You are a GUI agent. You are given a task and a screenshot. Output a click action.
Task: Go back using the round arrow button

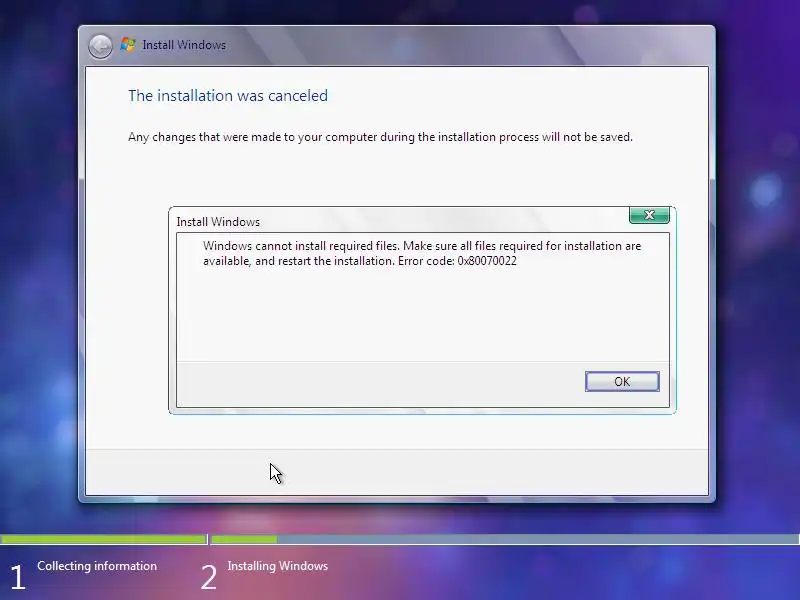tap(100, 46)
